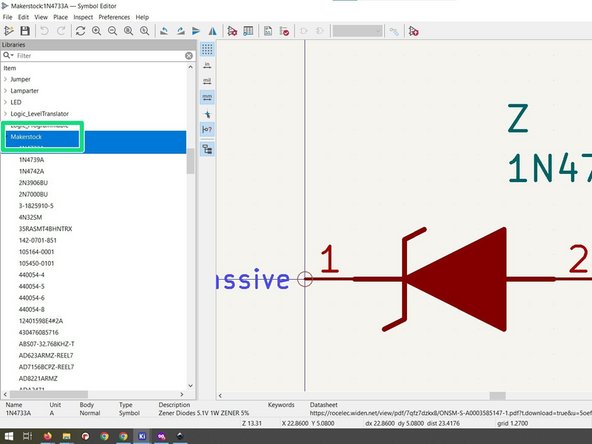
Task: Switch units to mils
Action: (207, 81)
